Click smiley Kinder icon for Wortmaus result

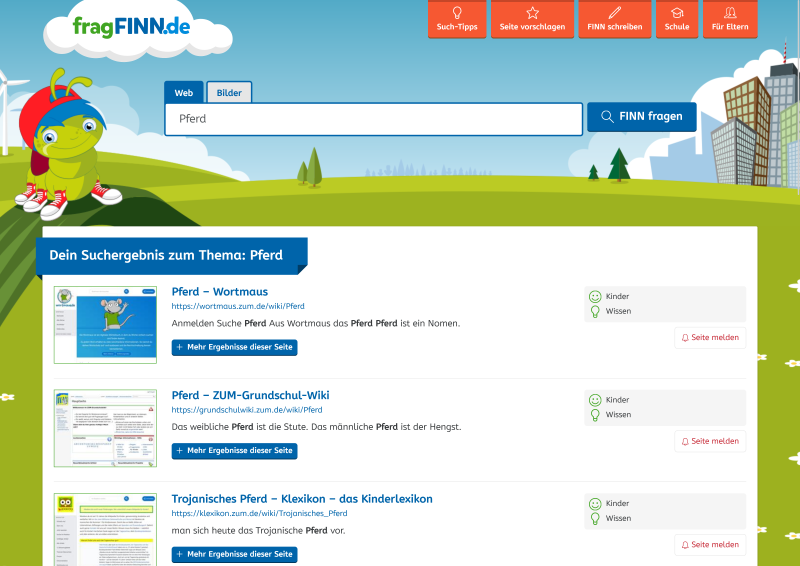pyautogui.click(x=595, y=297)
